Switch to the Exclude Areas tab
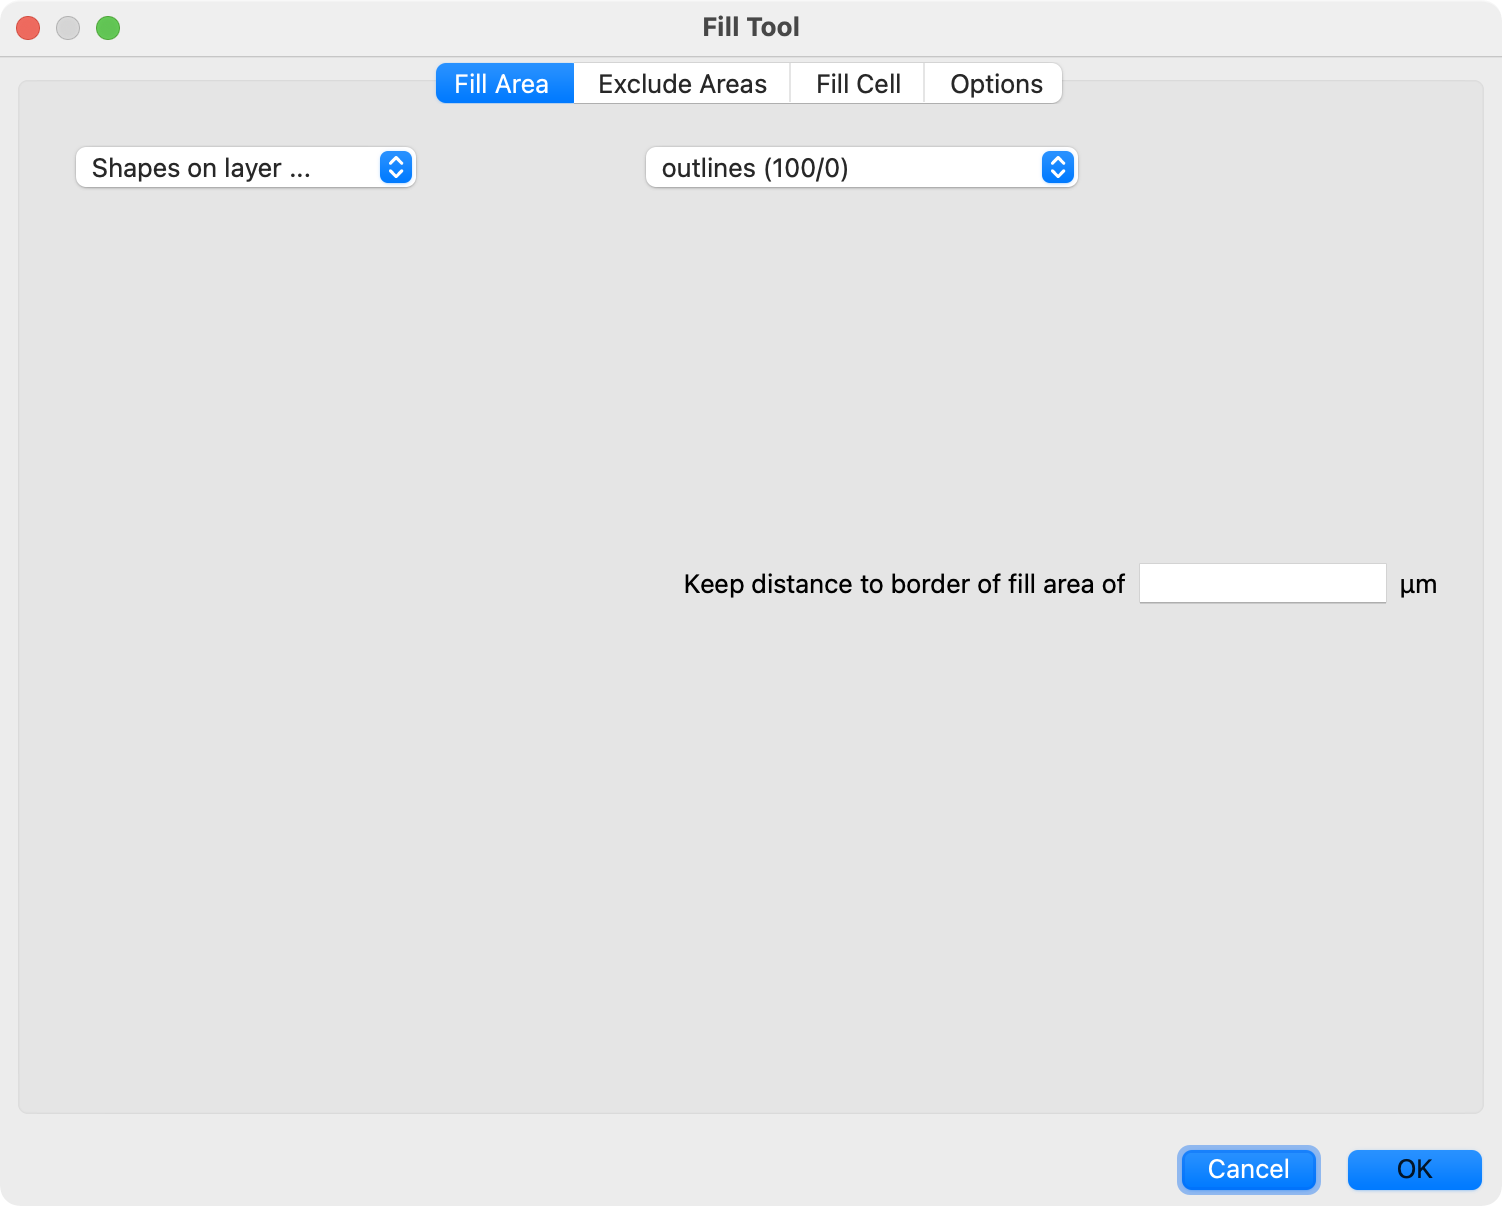1502x1206 pixels. click(681, 83)
